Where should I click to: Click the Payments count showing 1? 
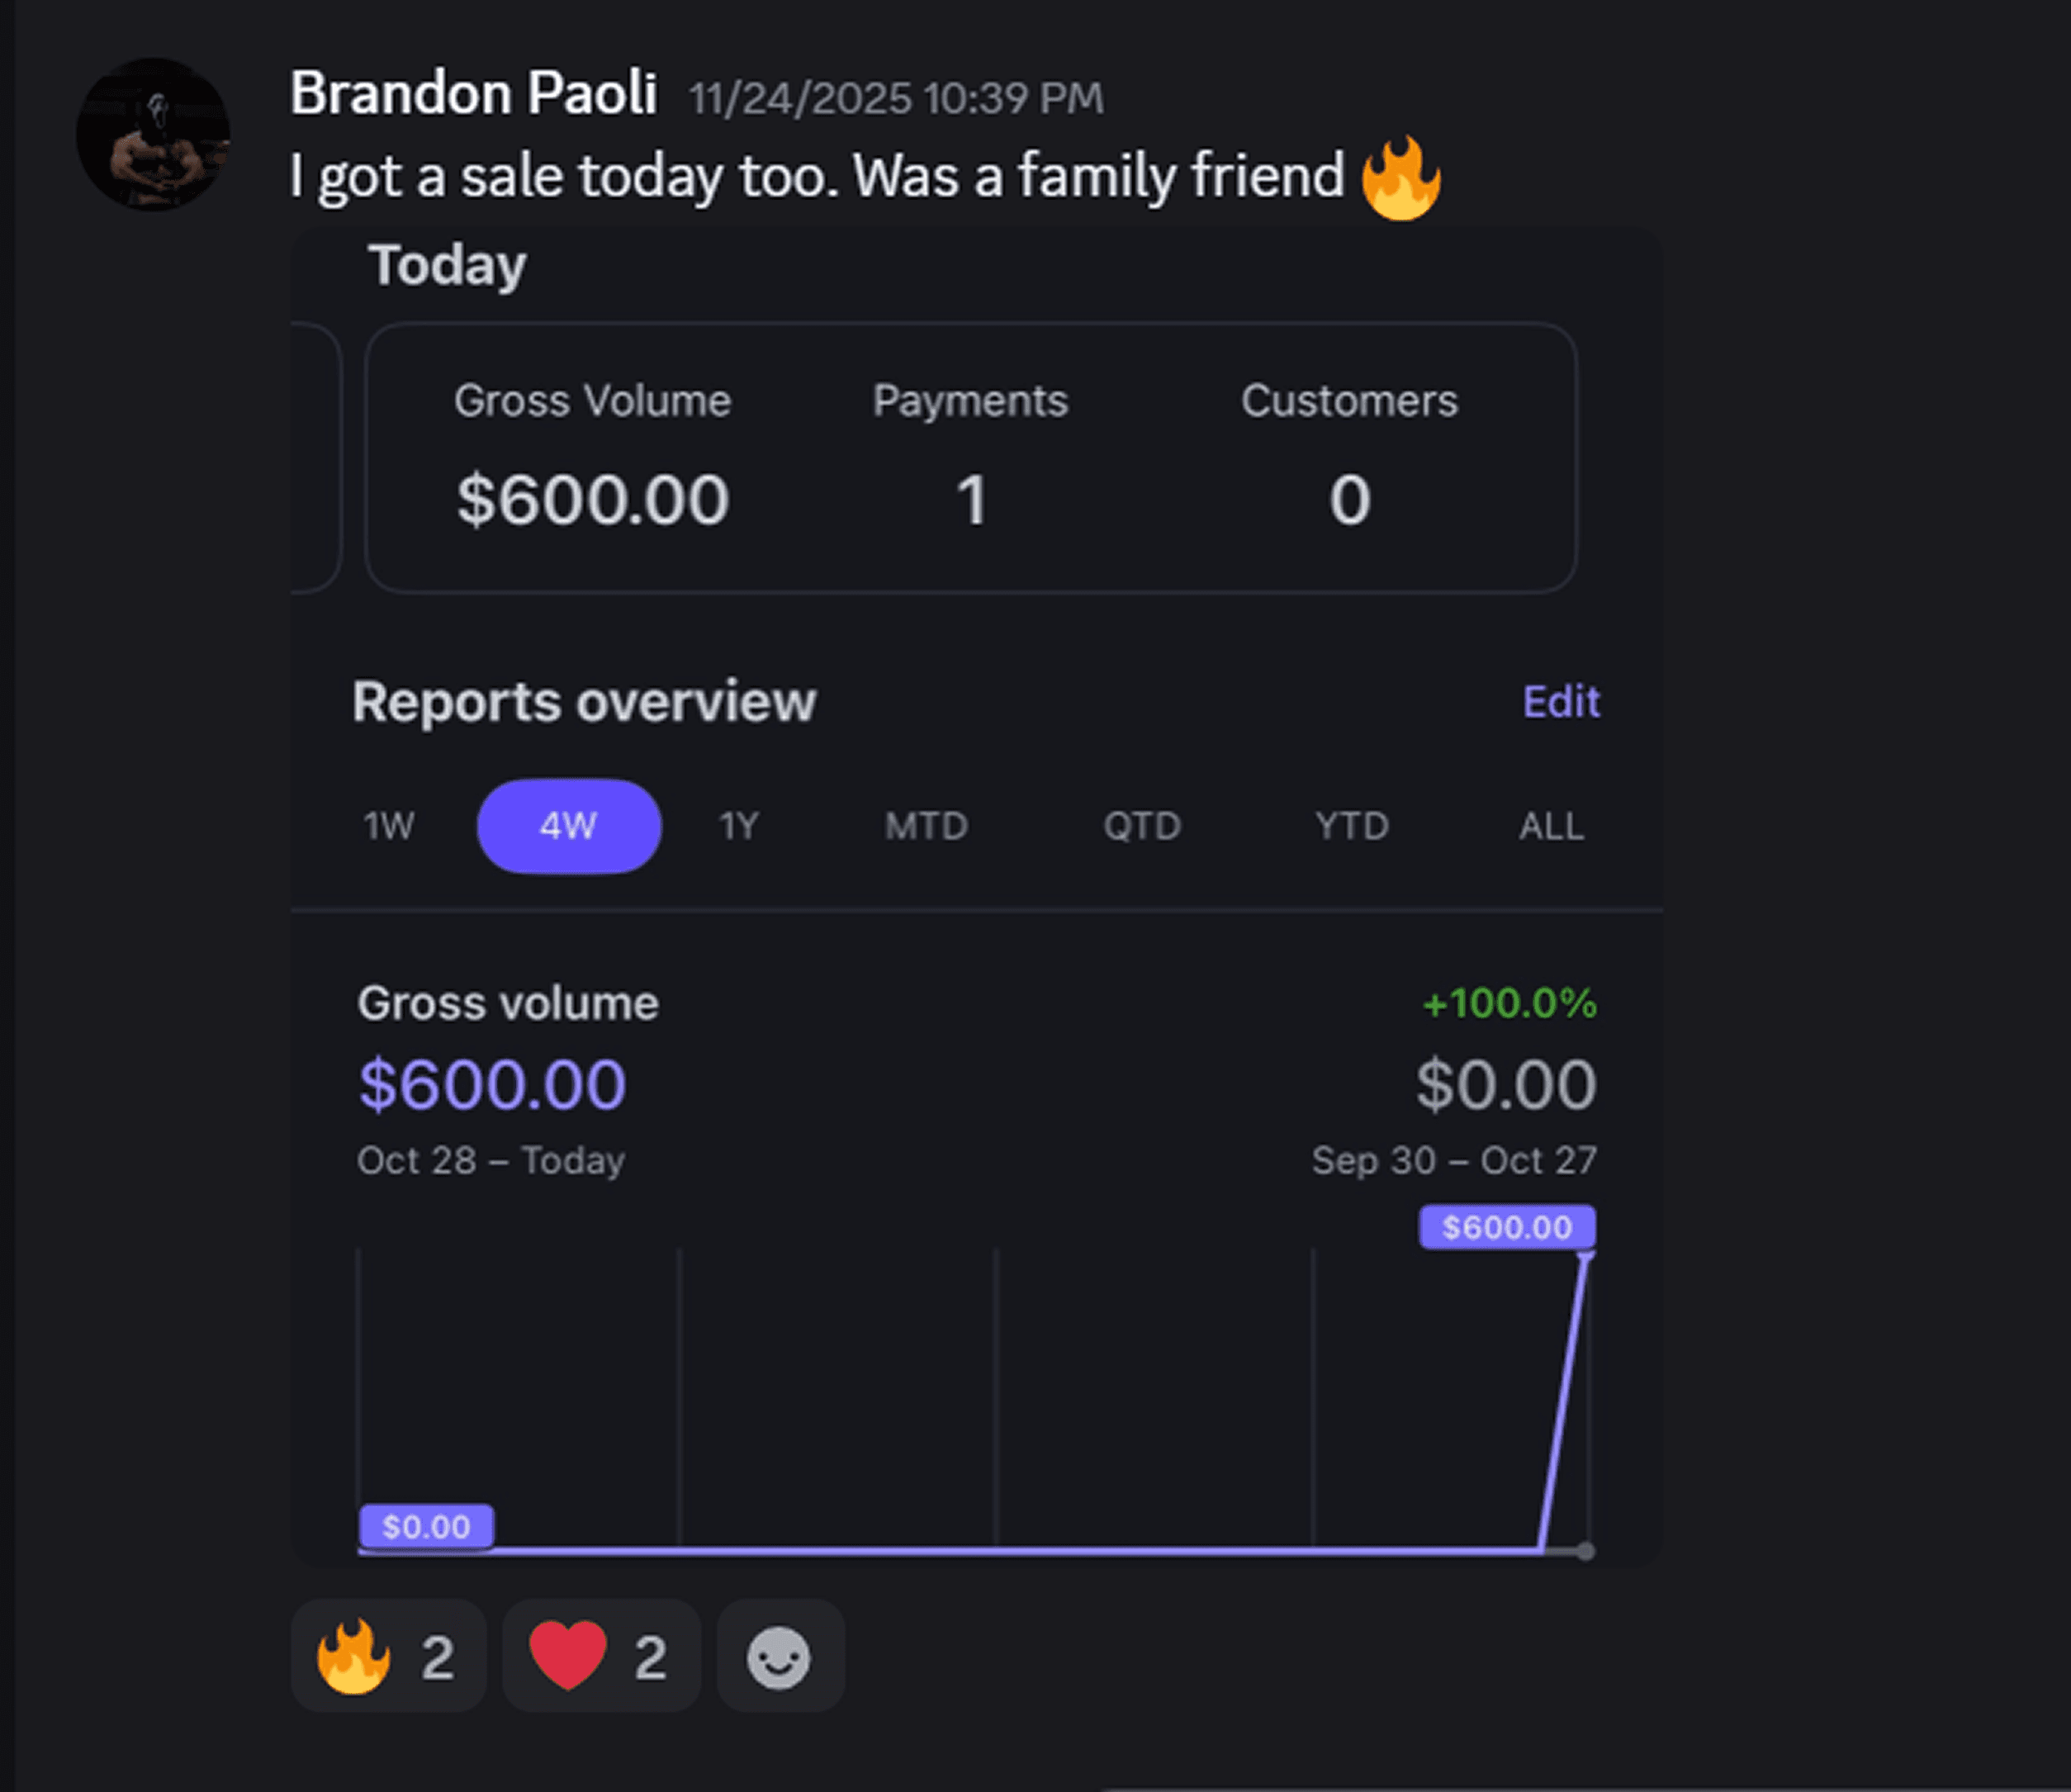pyautogui.click(x=970, y=502)
